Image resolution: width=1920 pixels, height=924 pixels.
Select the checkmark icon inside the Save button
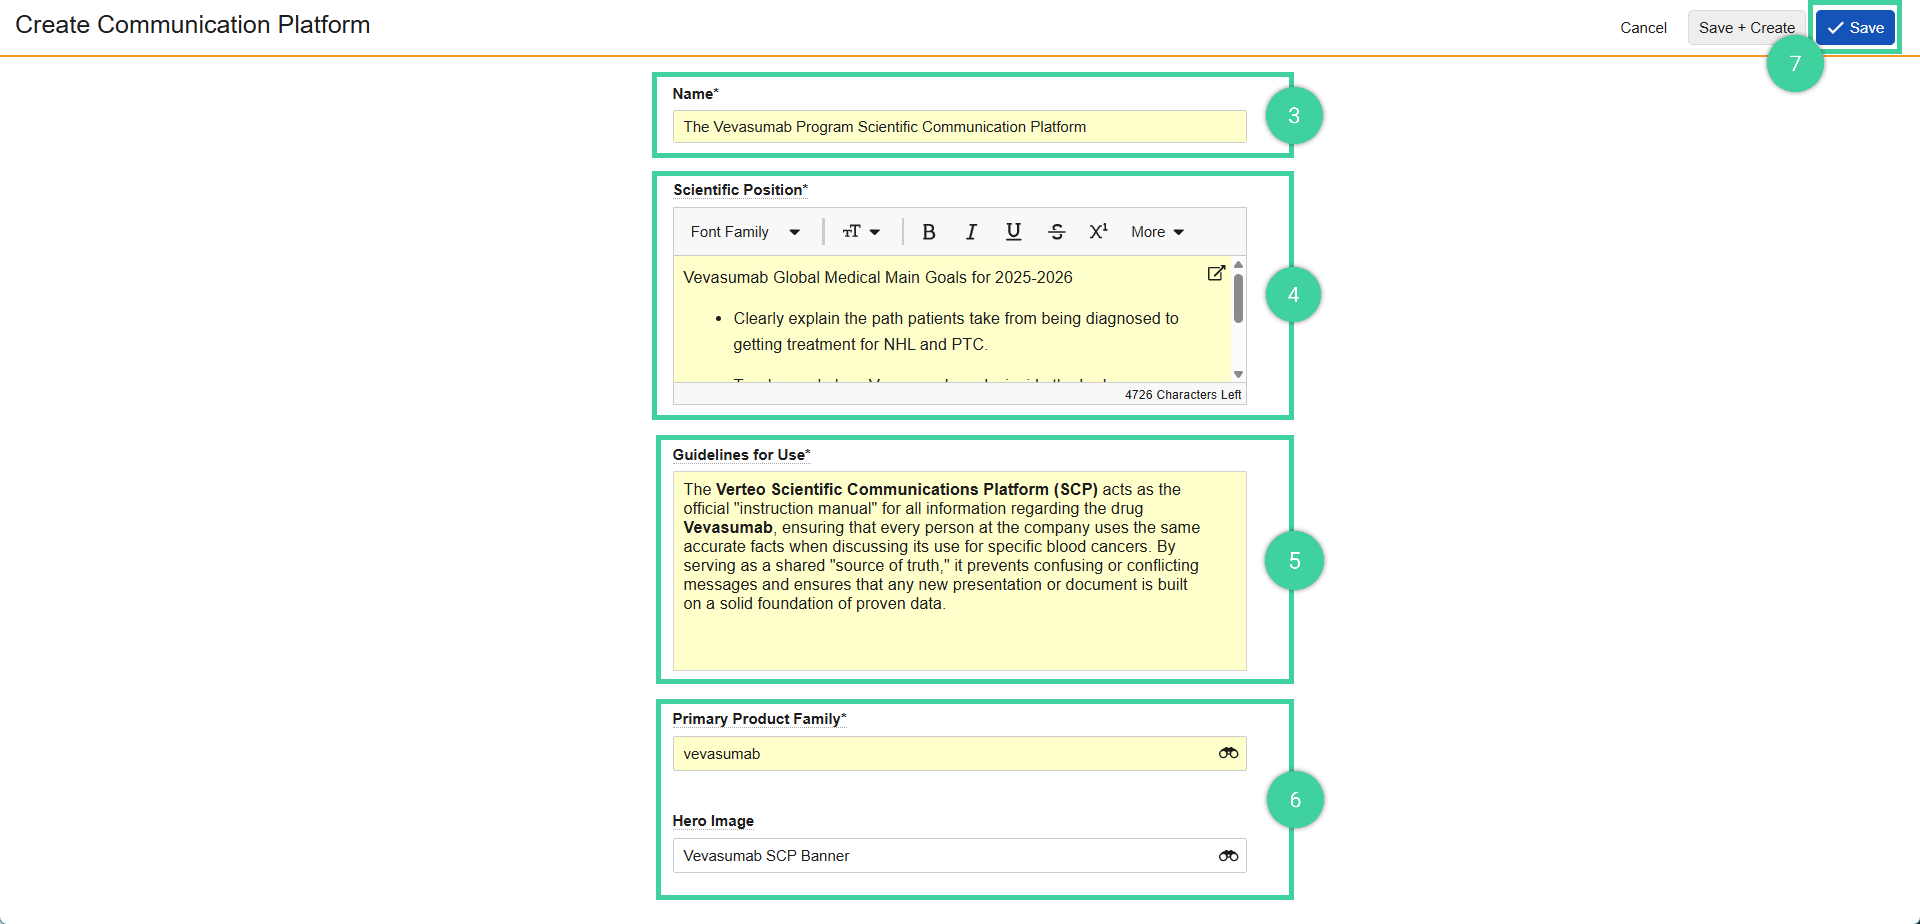point(1834,27)
